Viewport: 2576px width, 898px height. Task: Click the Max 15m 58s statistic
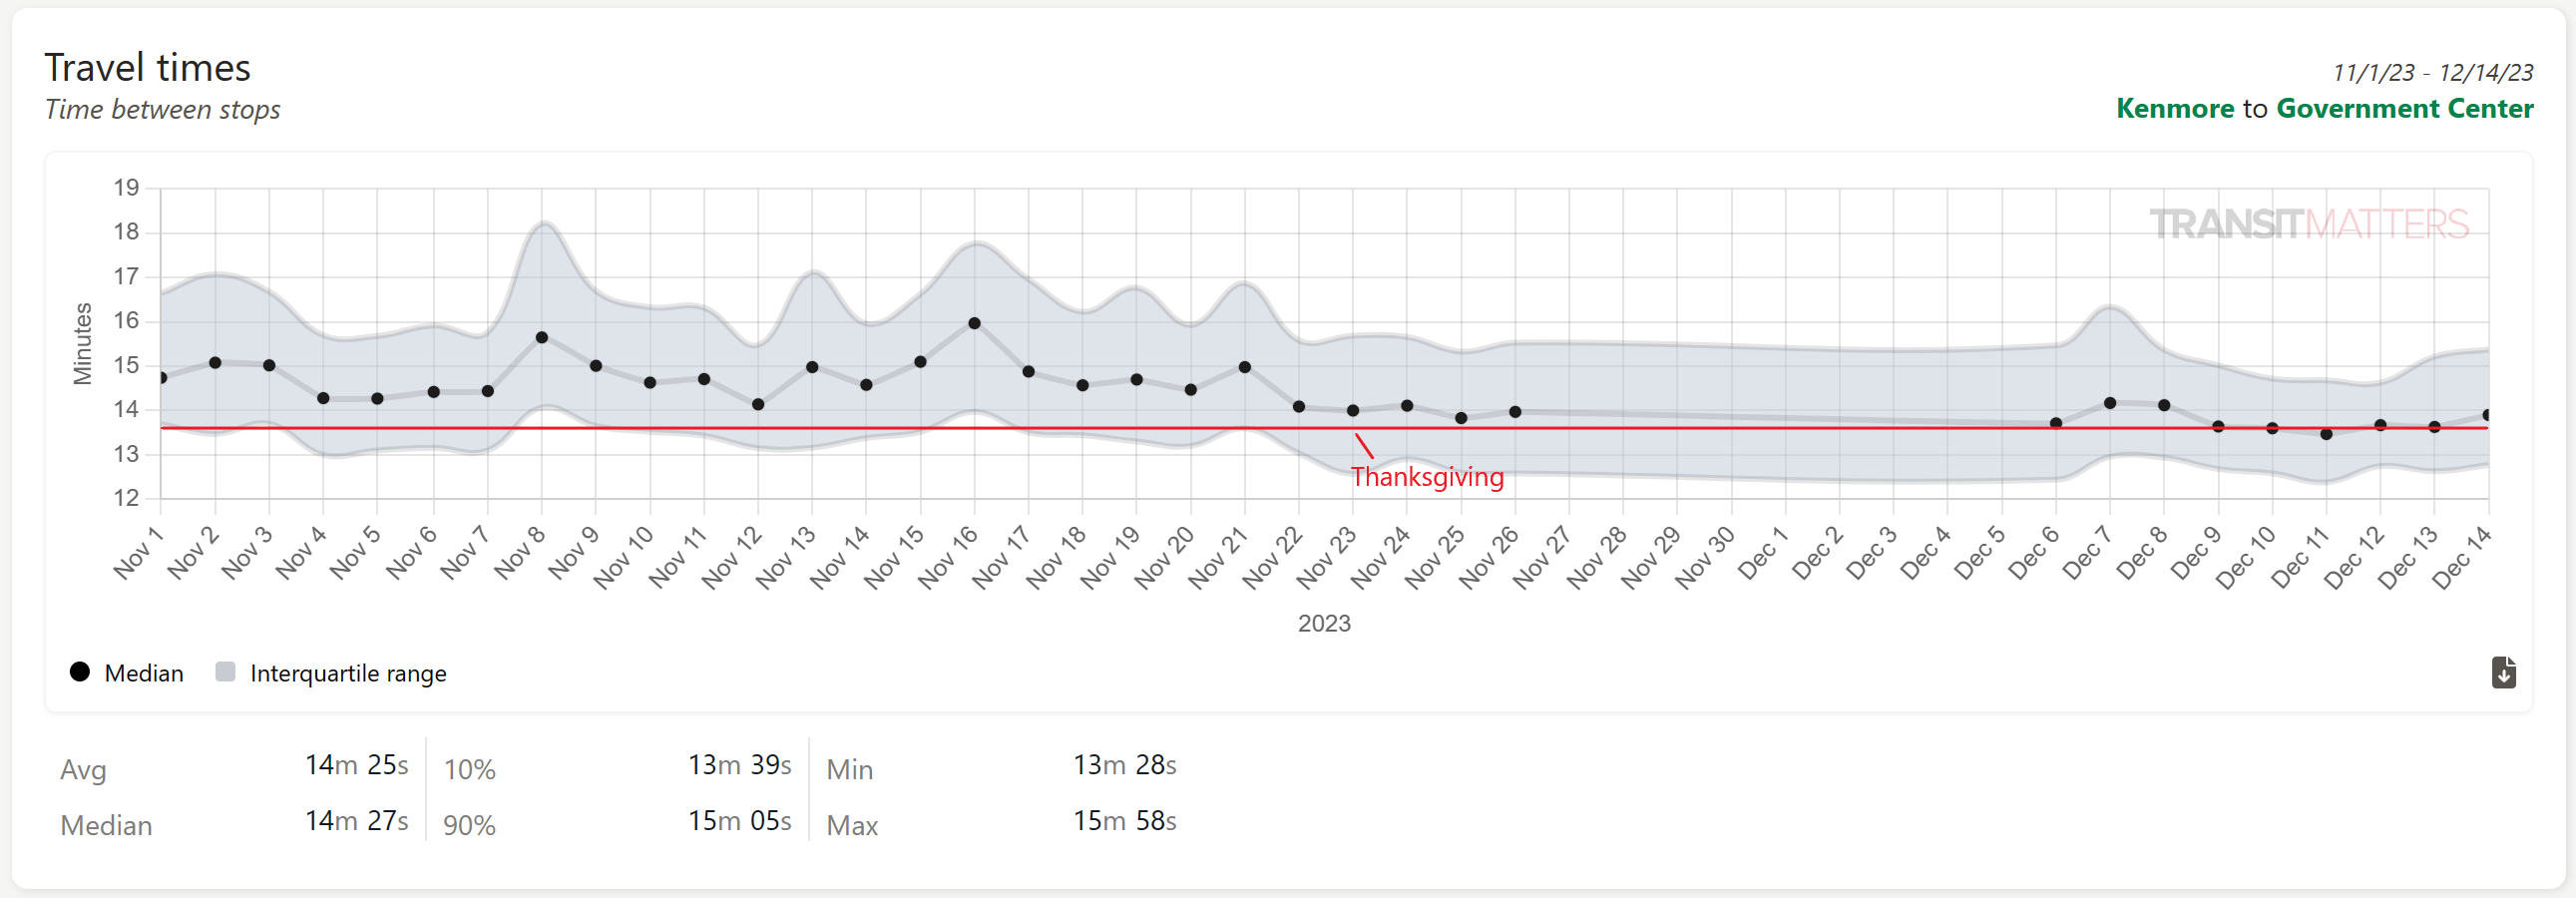1124,821
